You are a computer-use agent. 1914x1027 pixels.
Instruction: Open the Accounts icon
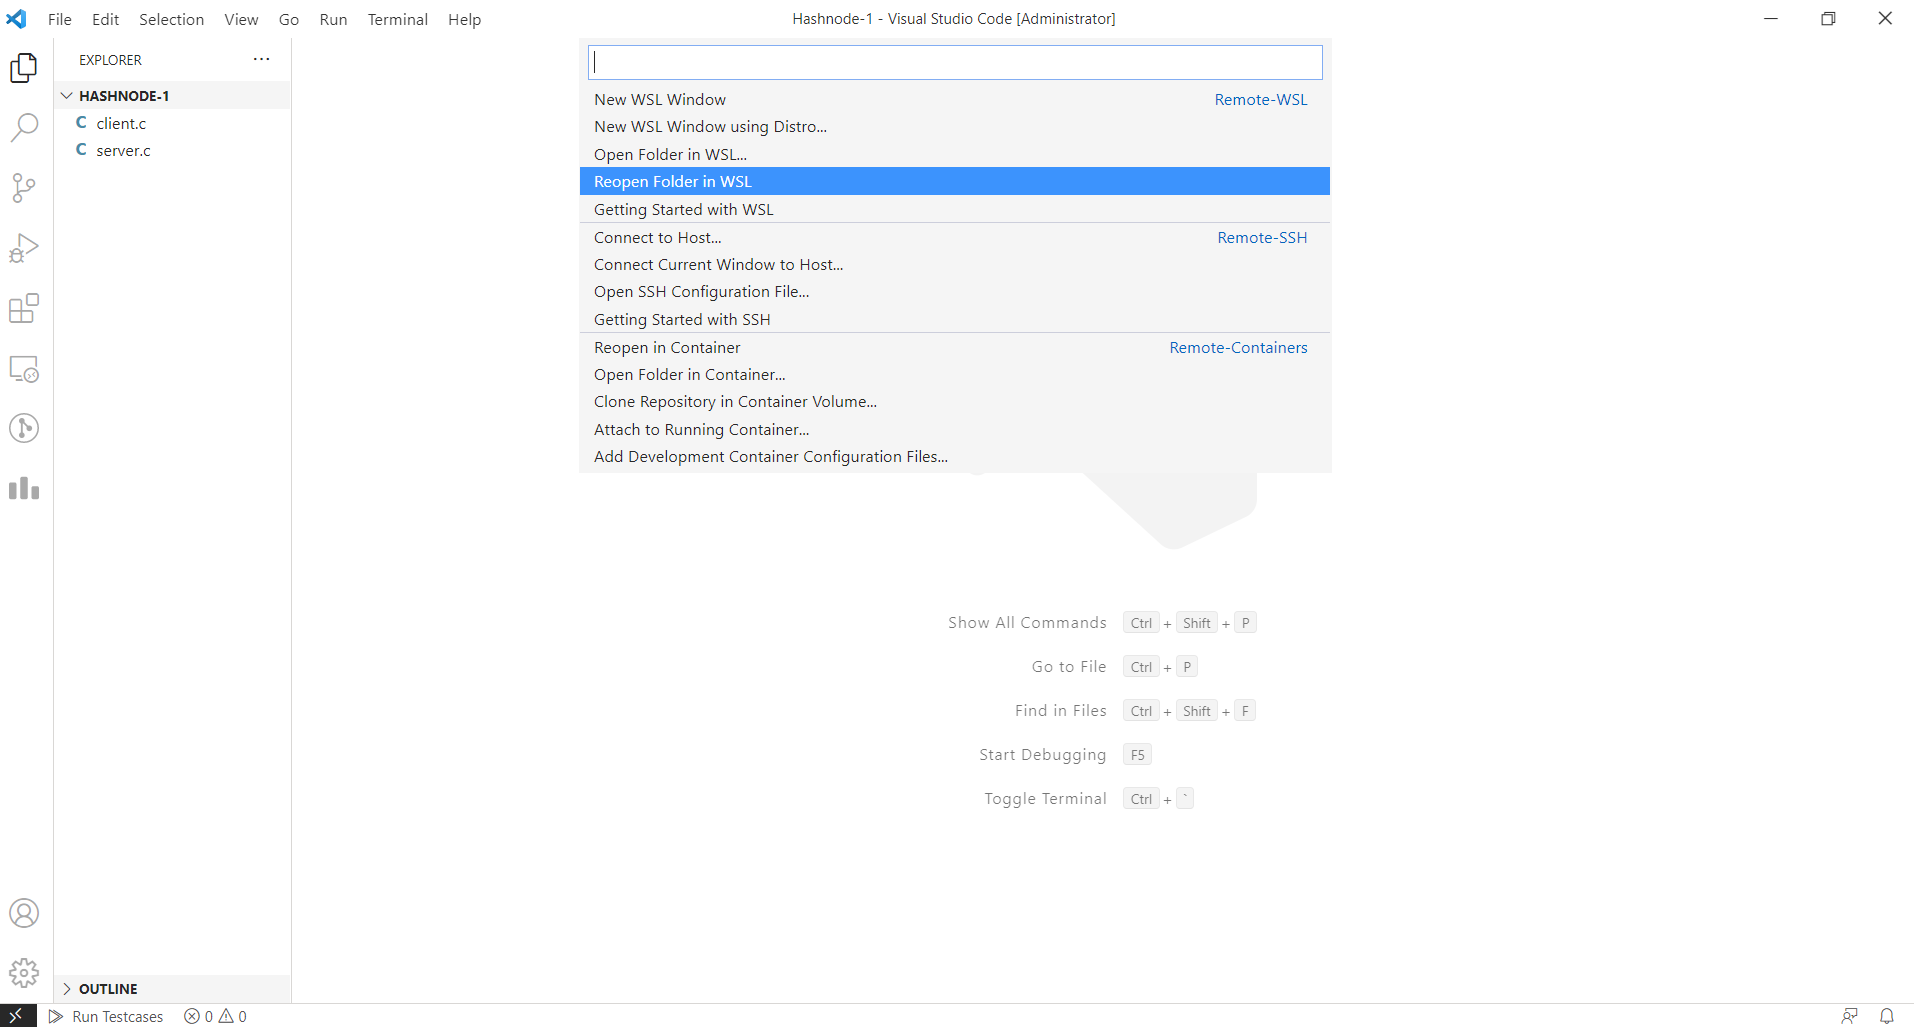click(x=24, y=913)
